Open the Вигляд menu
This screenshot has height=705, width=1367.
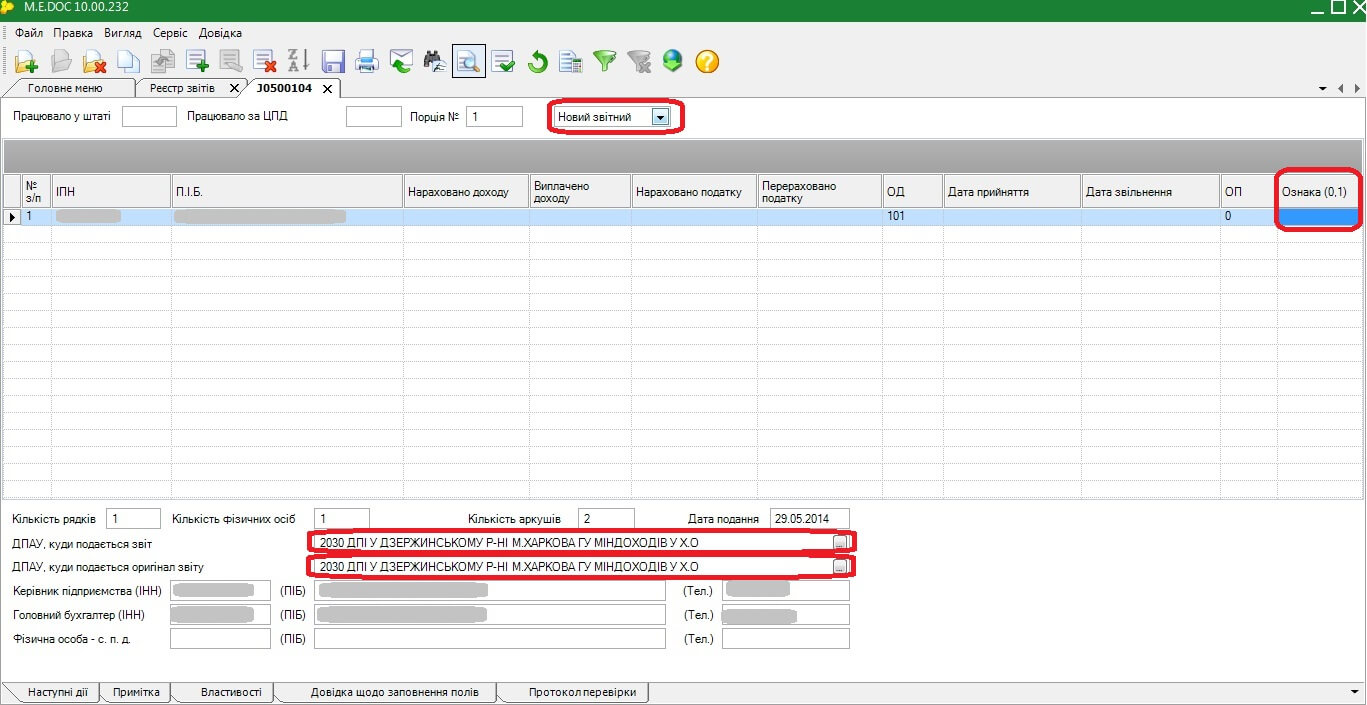pos(124,33)
